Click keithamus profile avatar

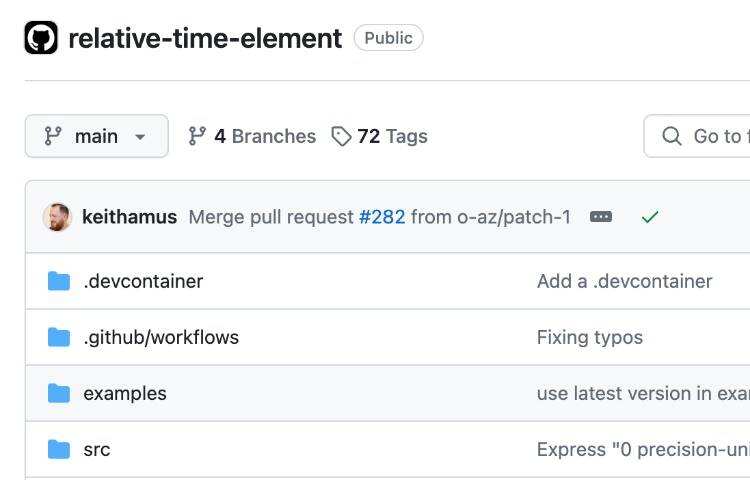(x=58, y=217)
